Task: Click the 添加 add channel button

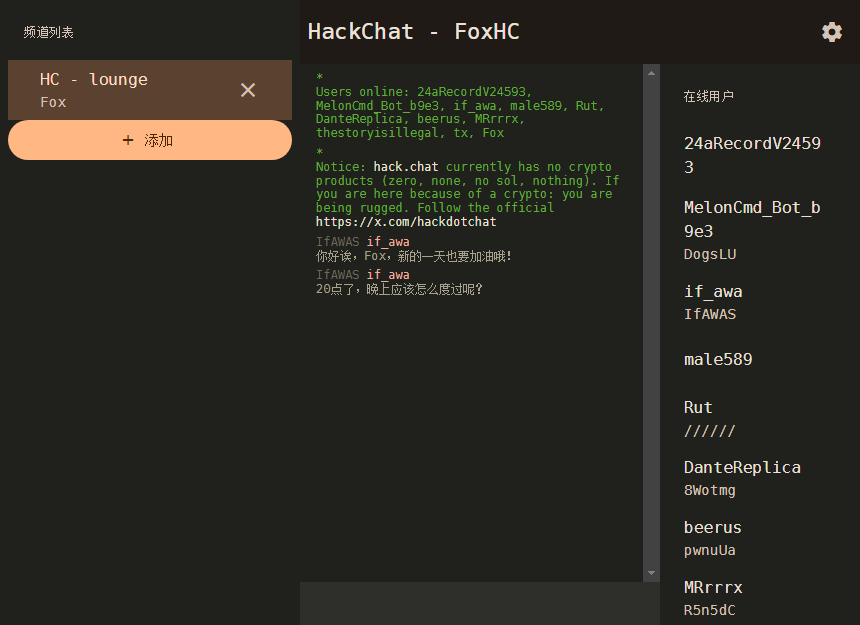Action: click(150, 140)
